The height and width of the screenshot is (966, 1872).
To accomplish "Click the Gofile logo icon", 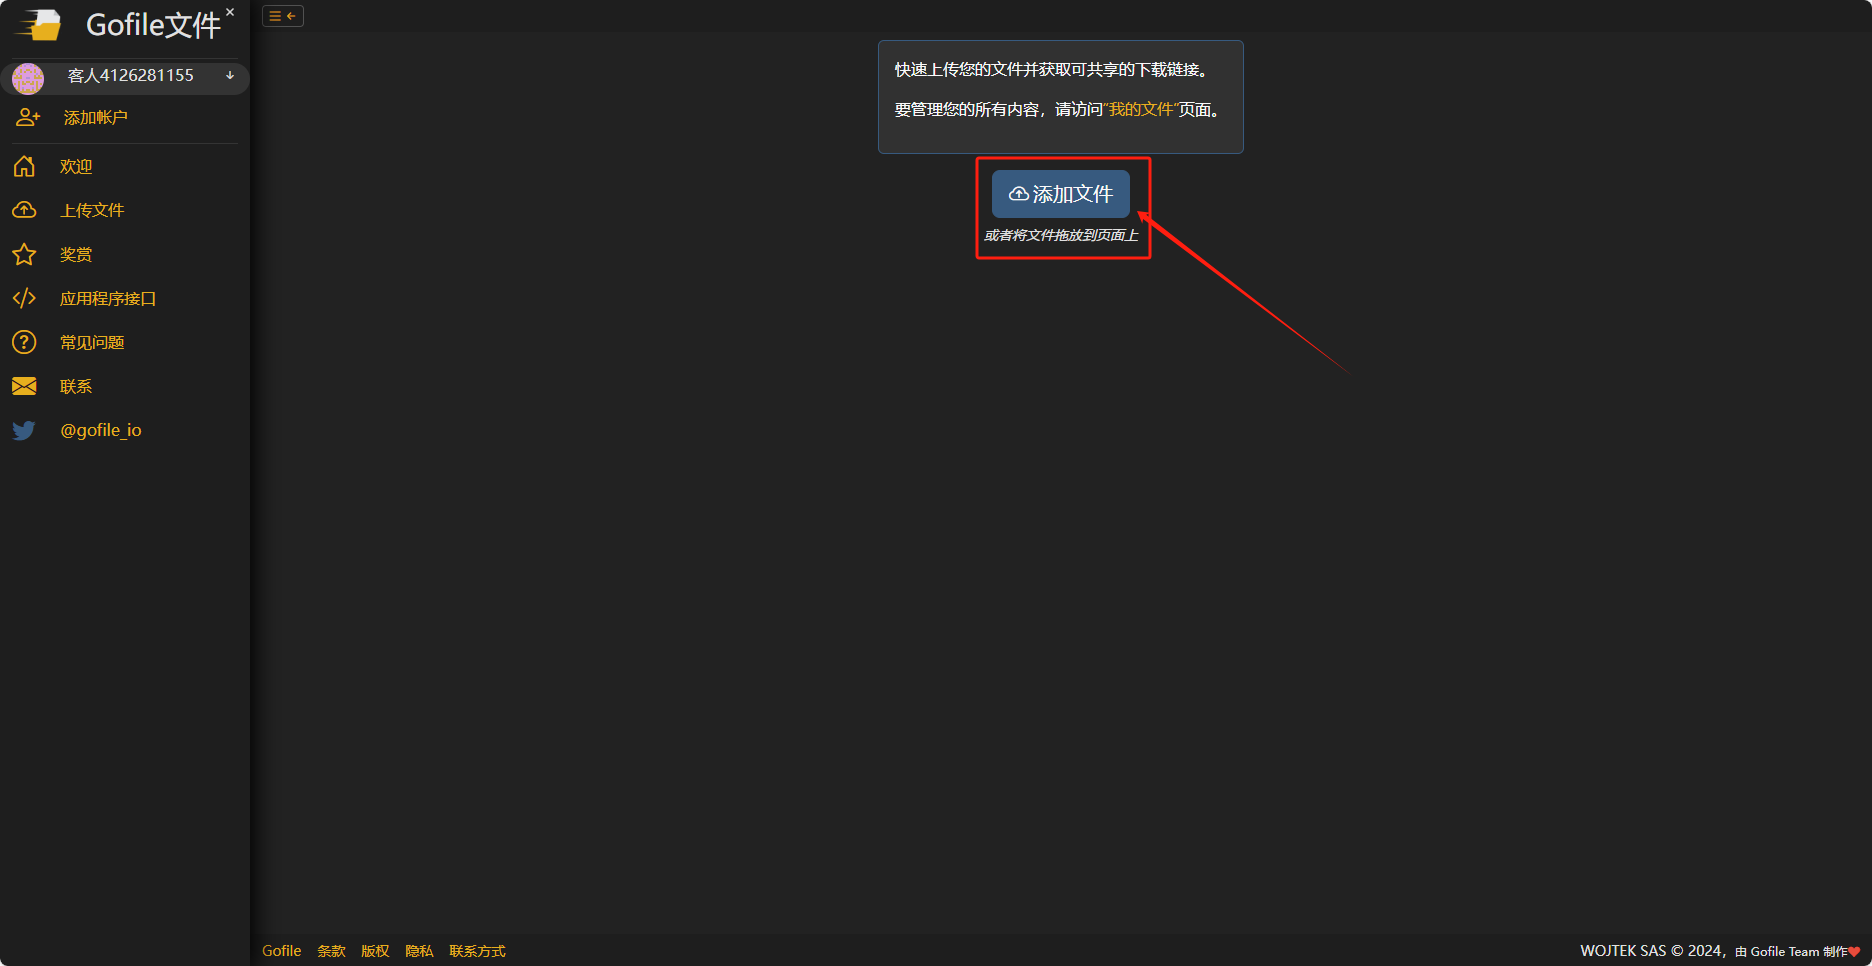I will pos(40,24).
